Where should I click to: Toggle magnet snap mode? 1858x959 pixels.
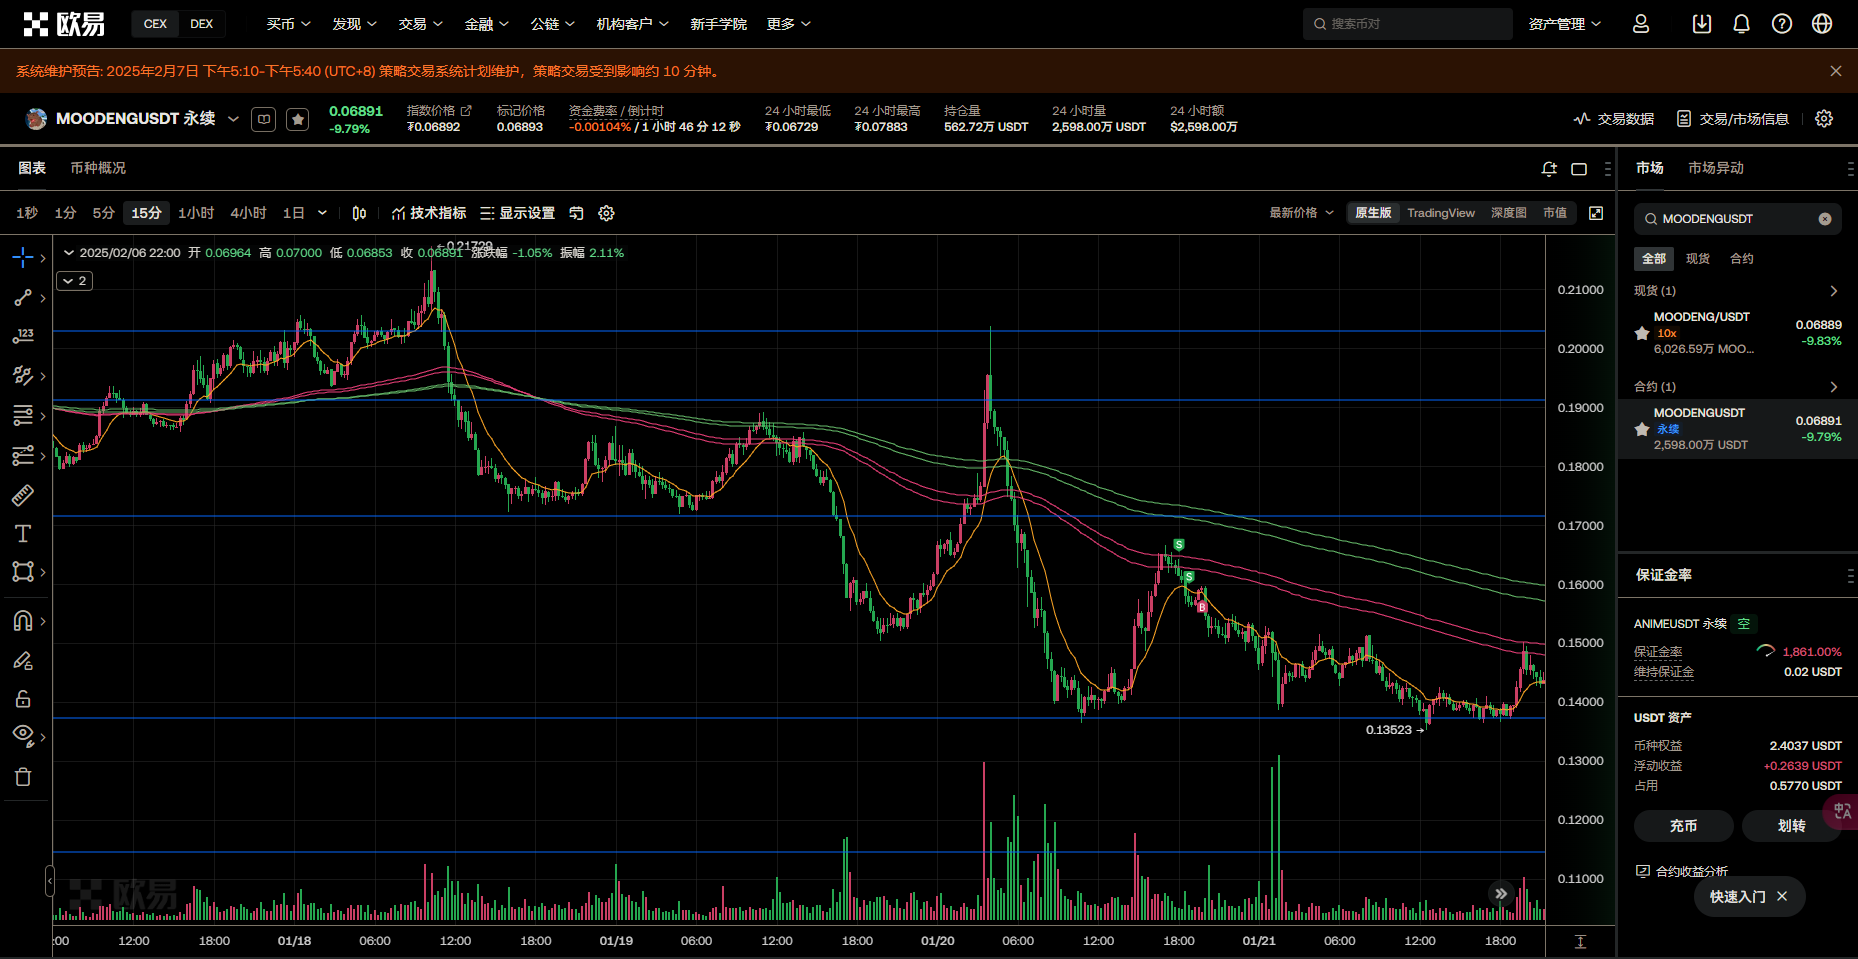23,621
